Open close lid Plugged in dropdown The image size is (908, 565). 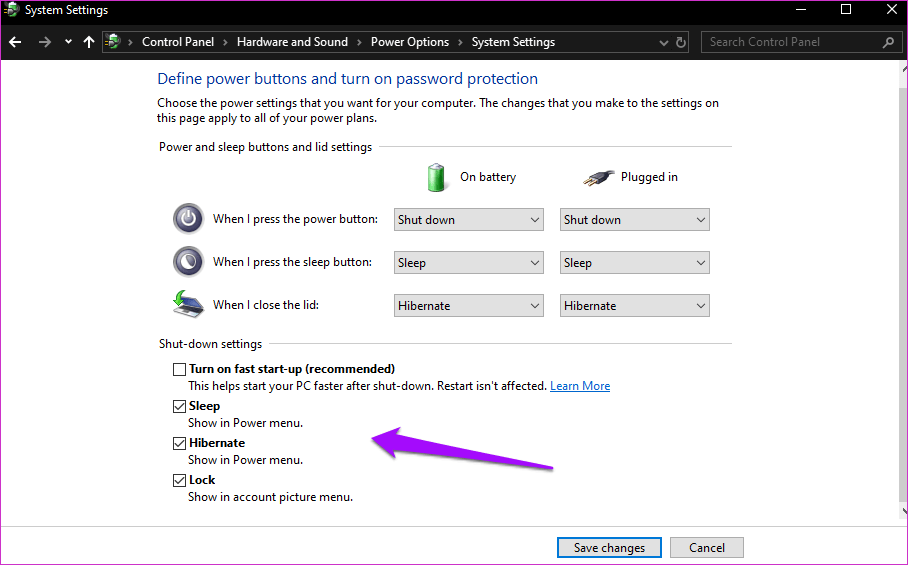click(x=635, y=305)
